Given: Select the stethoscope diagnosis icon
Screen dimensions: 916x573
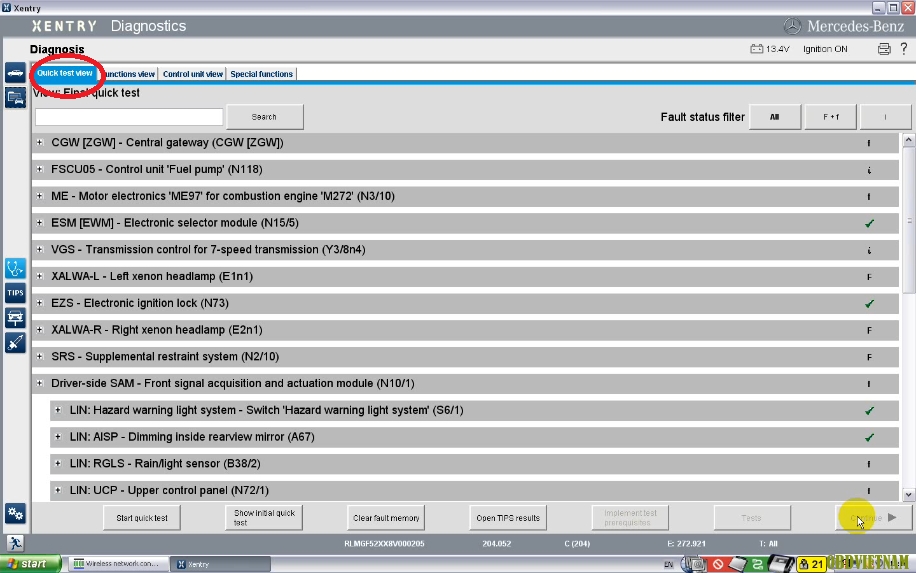Looking at the screenshot, I should click(x=15, y=268).
